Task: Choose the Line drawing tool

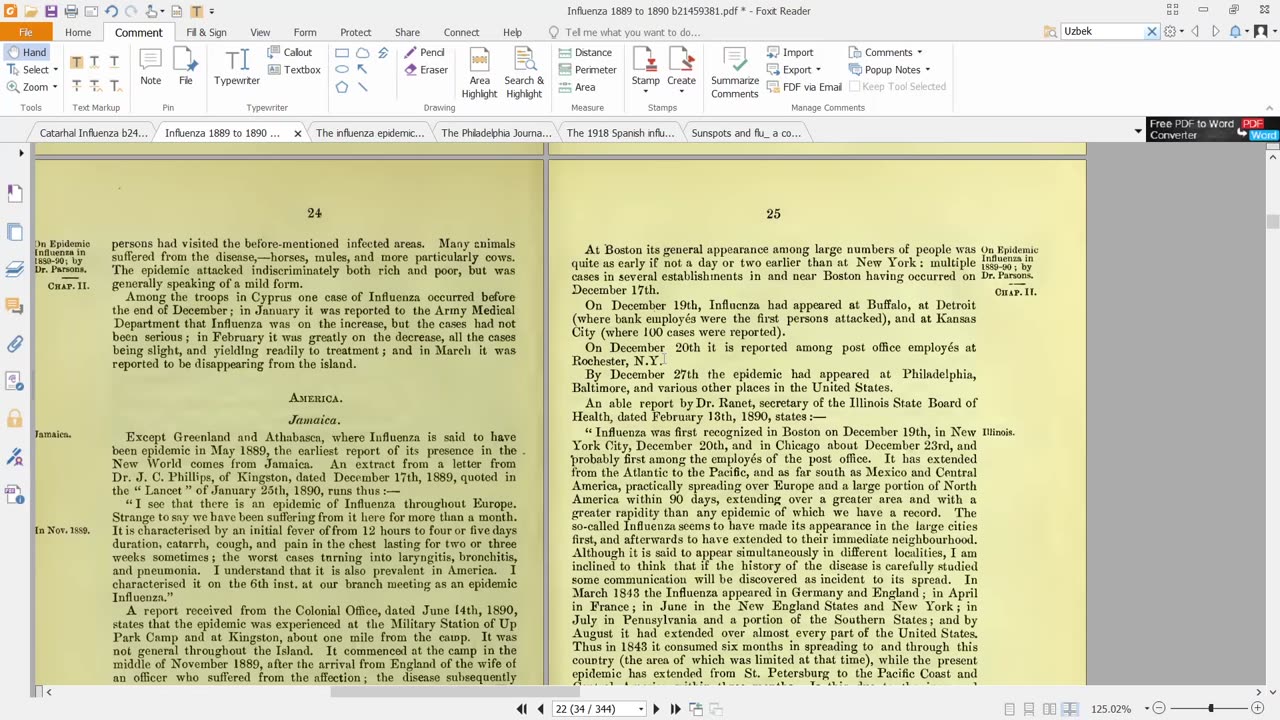Action: pyautogui.click(x=362, y=87)
